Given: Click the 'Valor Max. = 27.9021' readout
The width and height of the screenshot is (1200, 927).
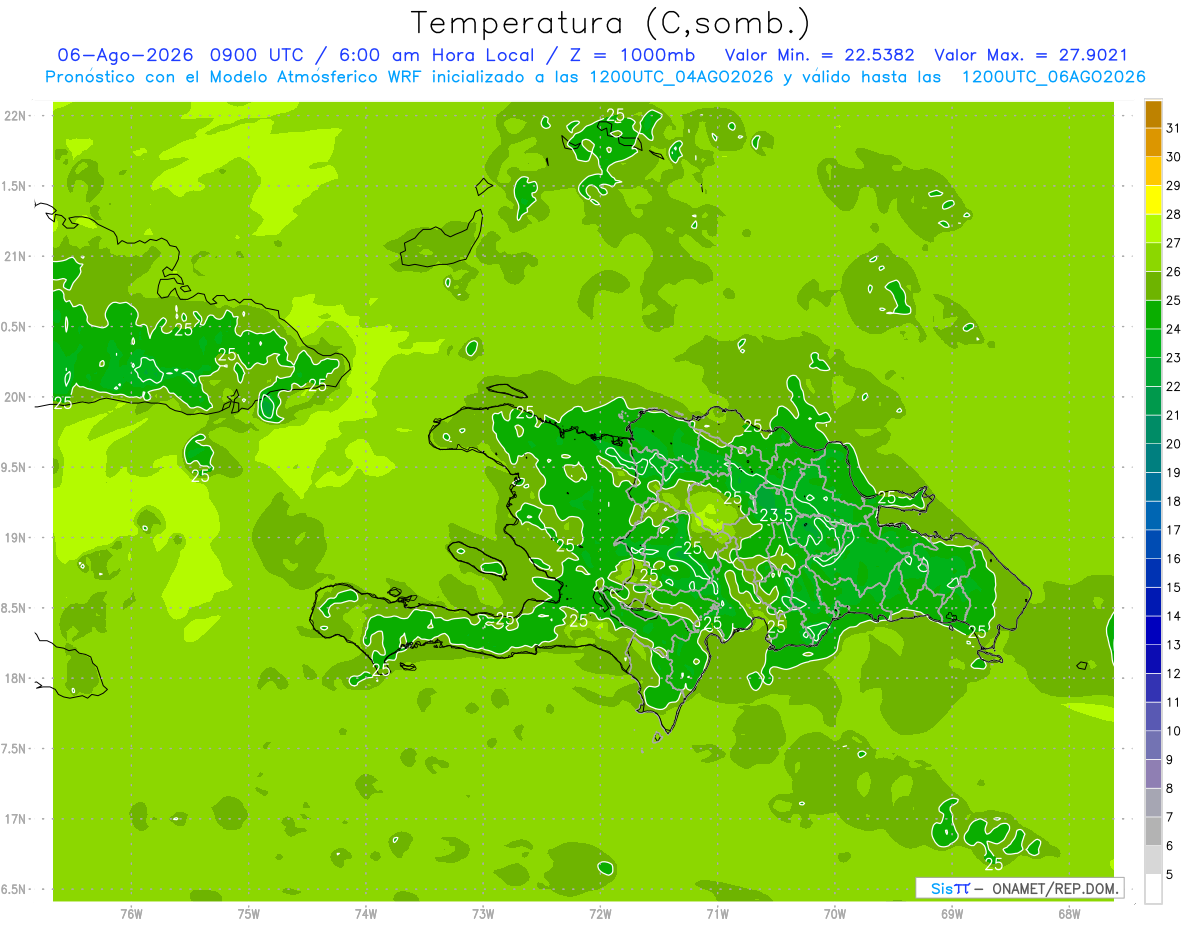Looking at the screenshot, I should (1030, 55).
